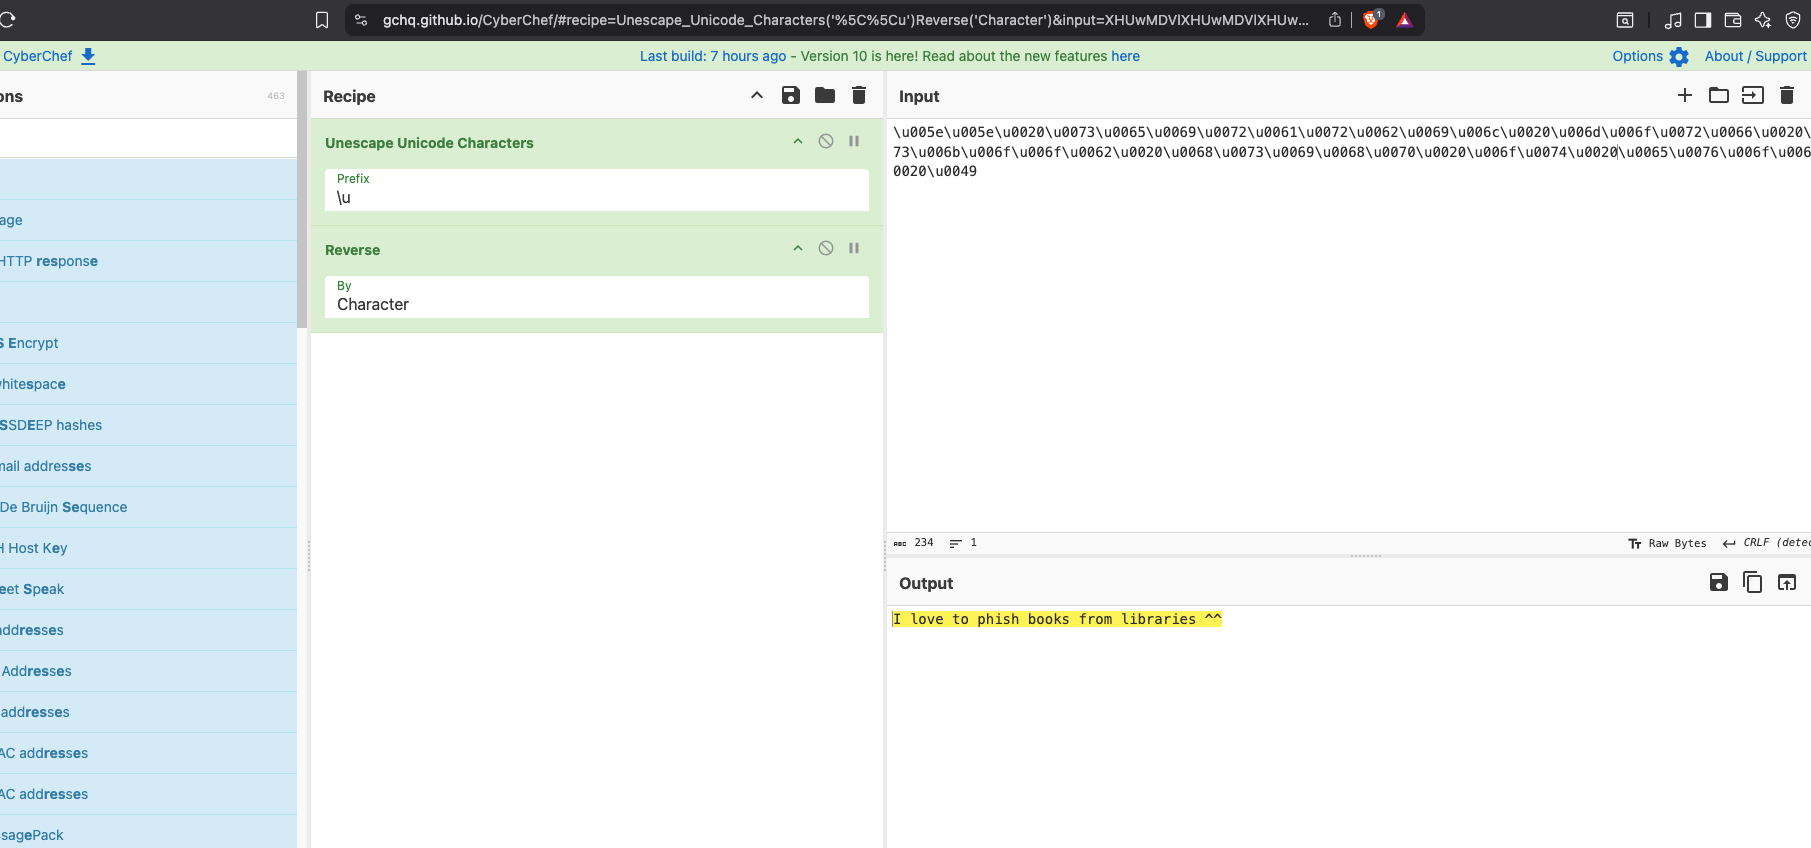Image resolution: width=1811 pixels, height=848 pixels.
Task: Disable the Unescape Unicode Characters operation
Action: click(826, 141)
